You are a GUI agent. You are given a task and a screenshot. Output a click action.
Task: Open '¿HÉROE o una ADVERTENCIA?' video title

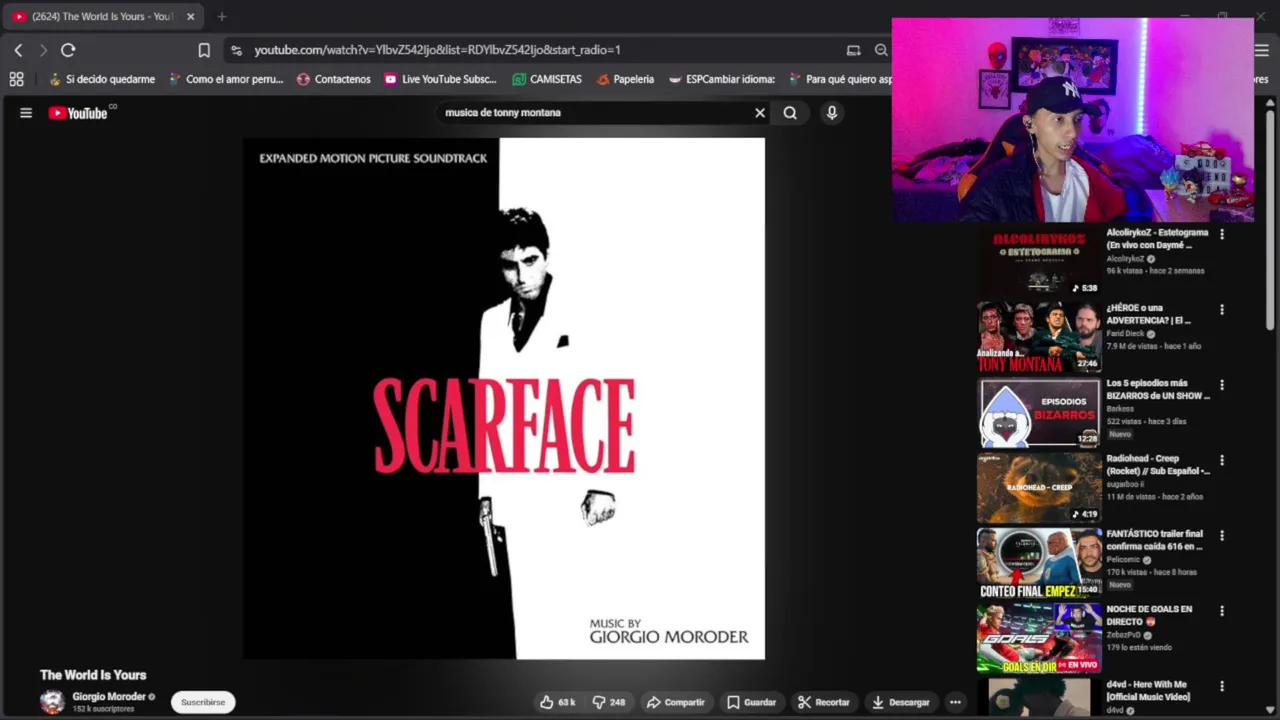1149,314
